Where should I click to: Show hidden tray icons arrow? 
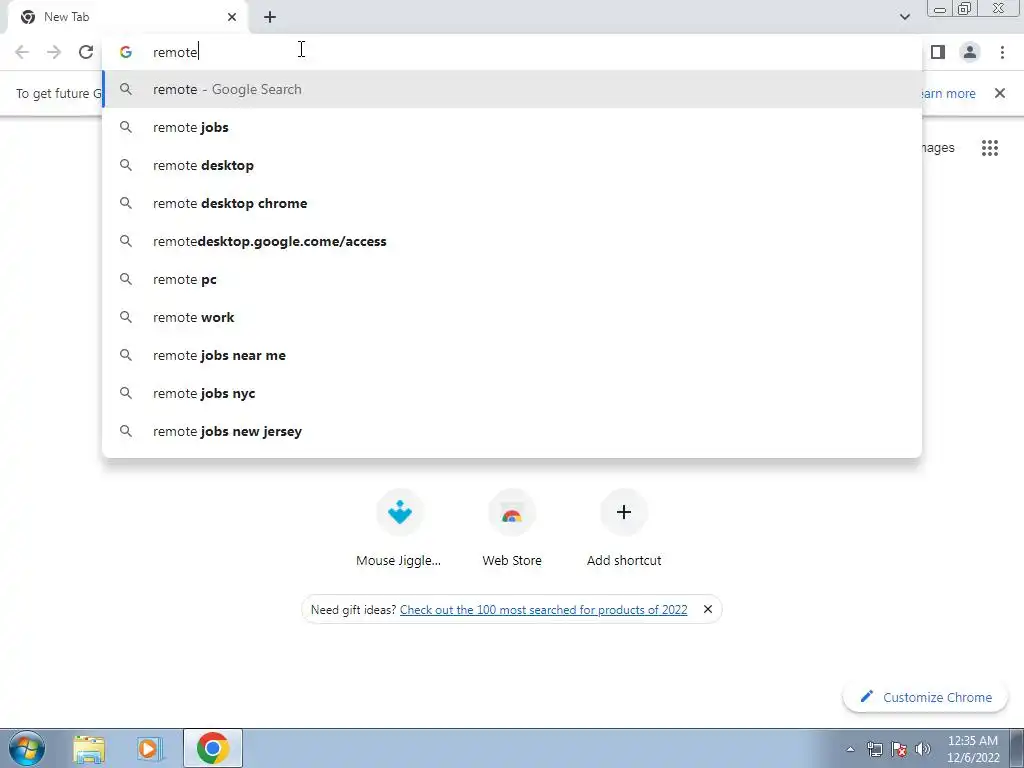(x=850, y=749)
